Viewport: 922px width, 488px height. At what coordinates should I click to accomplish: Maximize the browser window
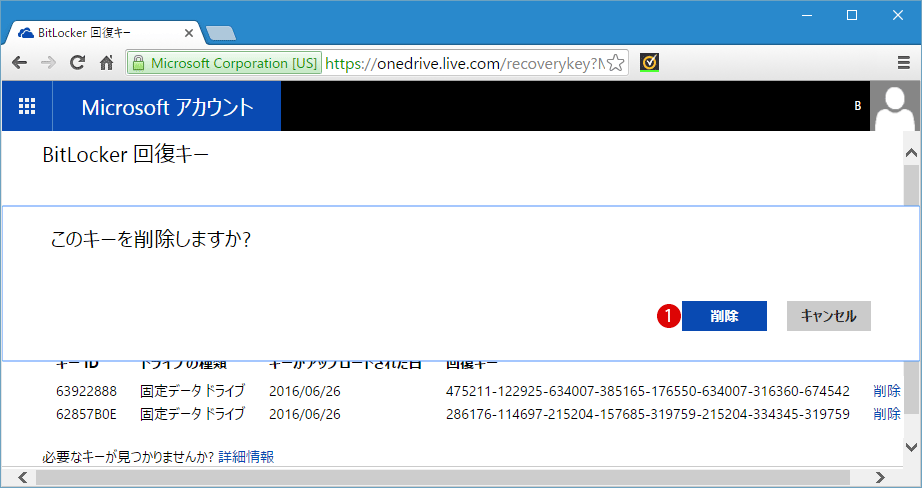(x=851, y=15)
